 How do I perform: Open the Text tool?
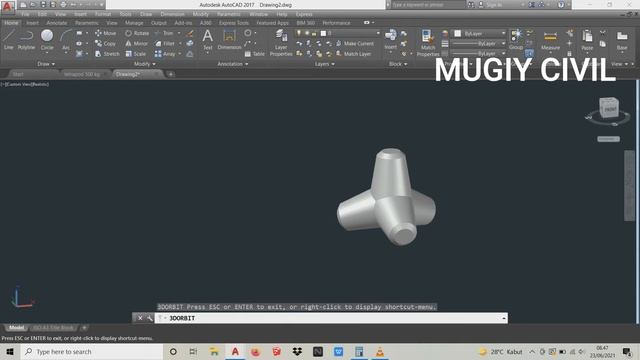[x=207, y=39]
